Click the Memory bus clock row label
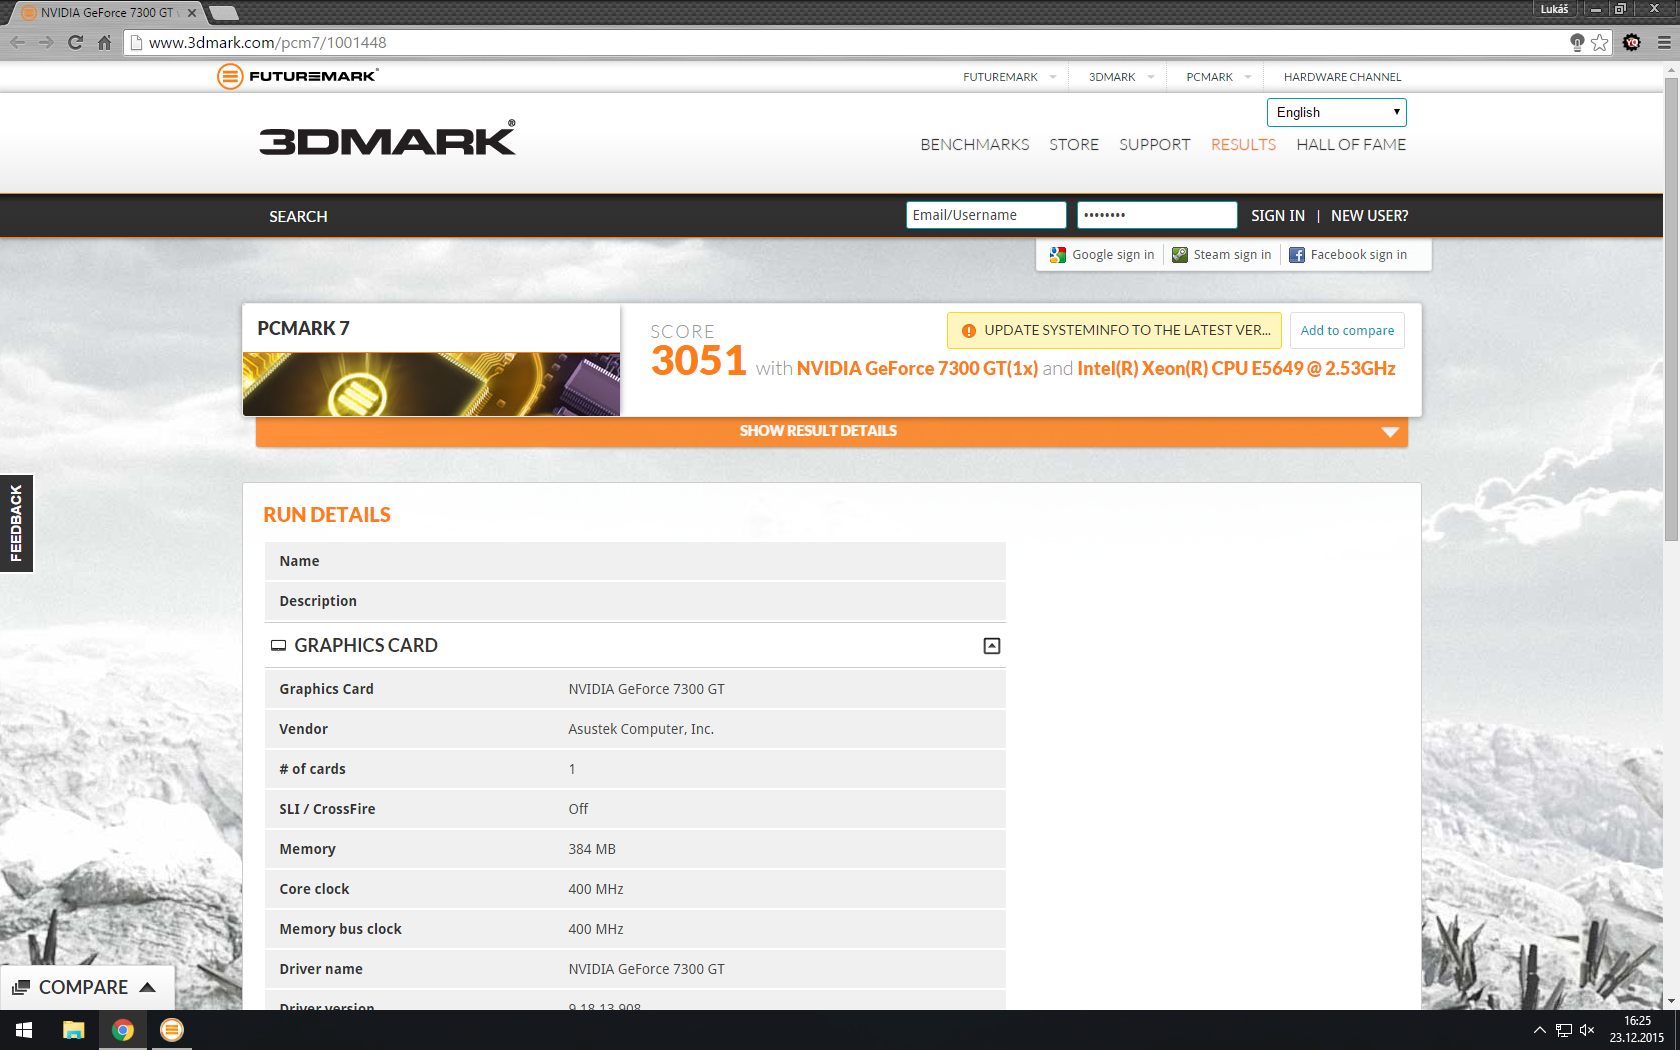This screenshot has width=1680, height=1050. tap(340, 929)
